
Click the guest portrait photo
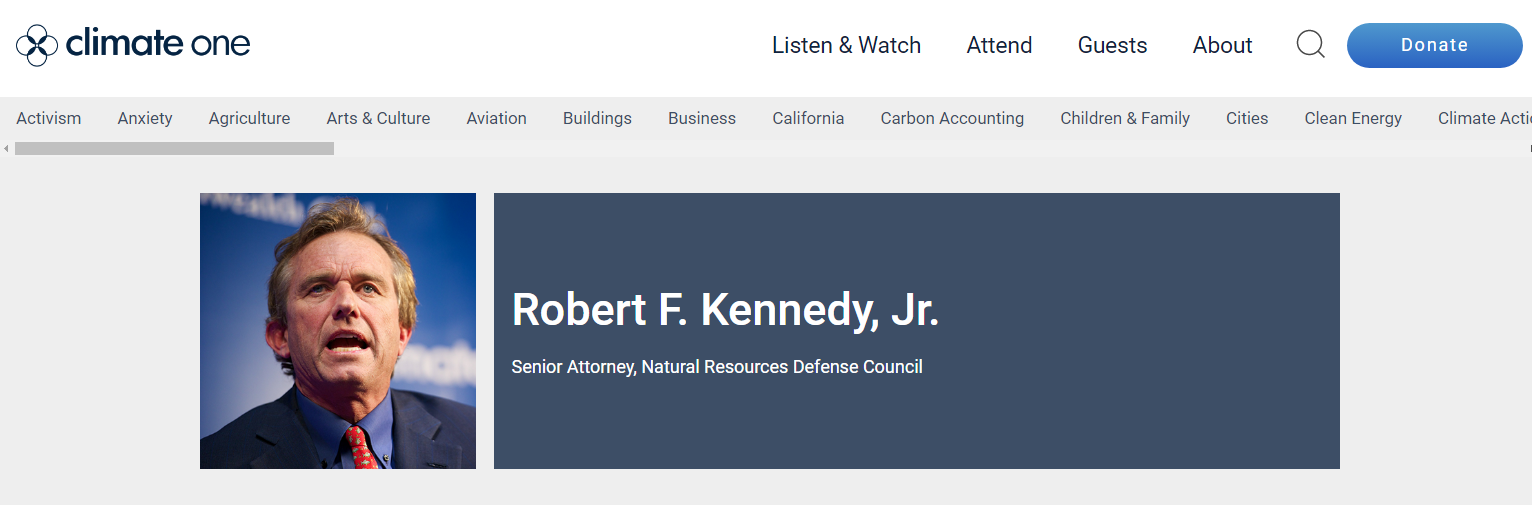[338, 331]
